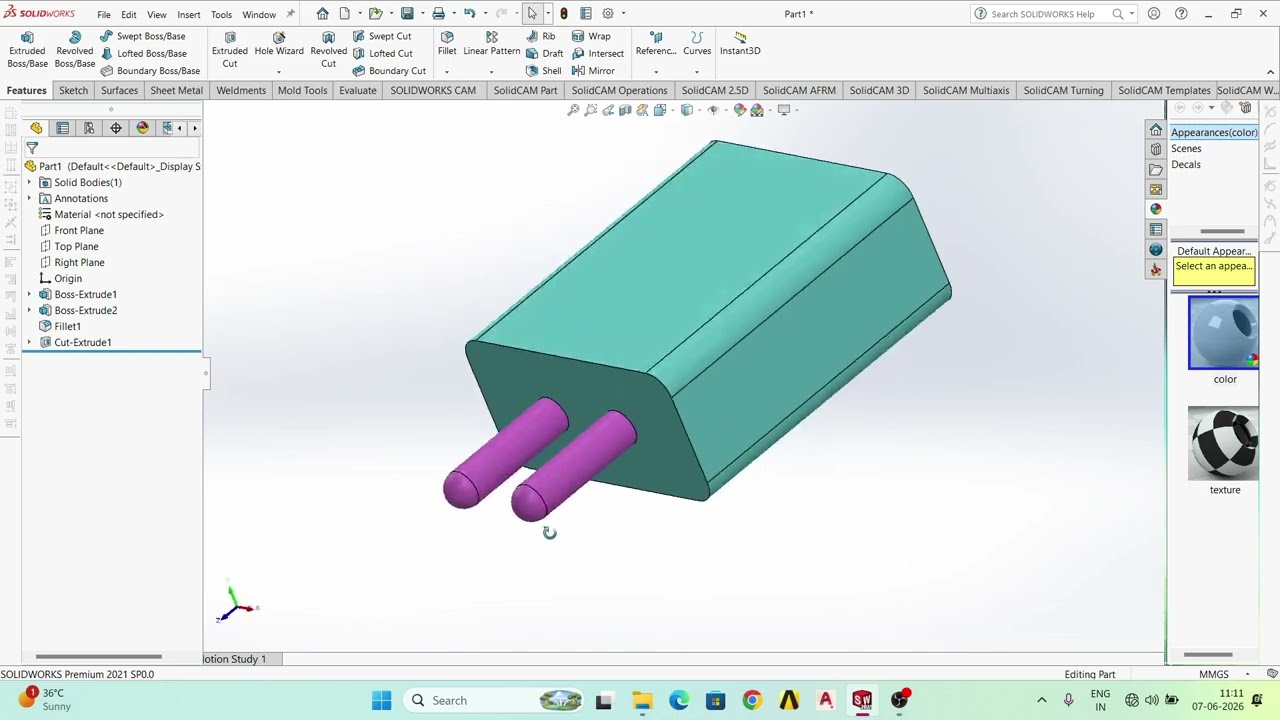The height and width of the screenshot is (720, 1280).
Task: Activate the Revolved Cut tool
Action: 328,50
